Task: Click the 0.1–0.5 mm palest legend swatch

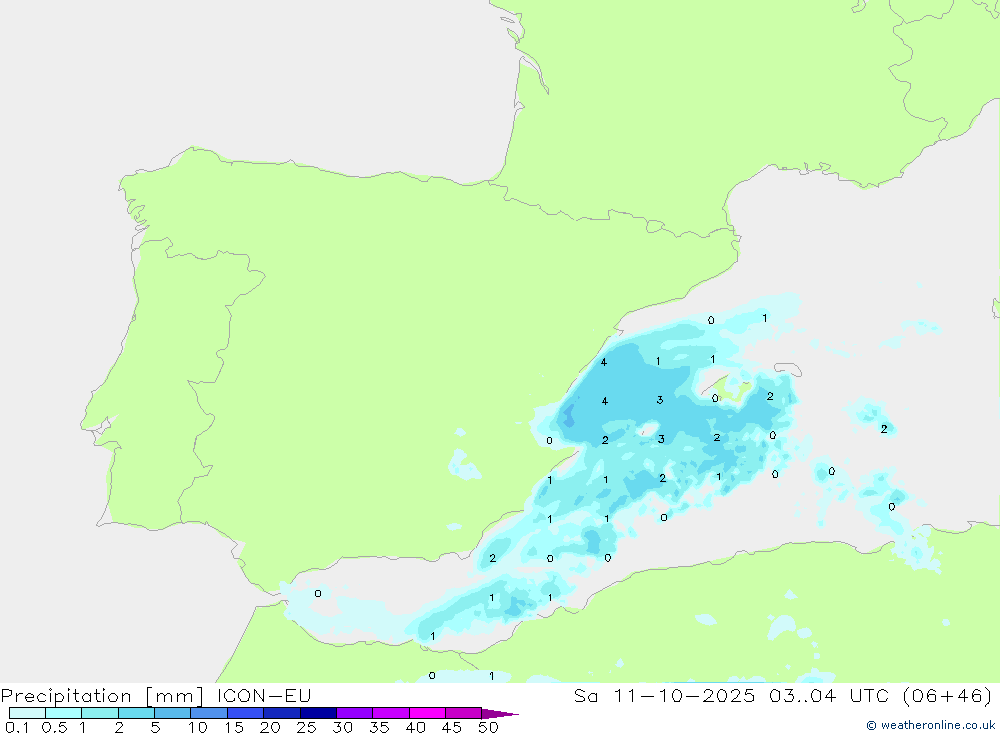Action: [27, 713]
